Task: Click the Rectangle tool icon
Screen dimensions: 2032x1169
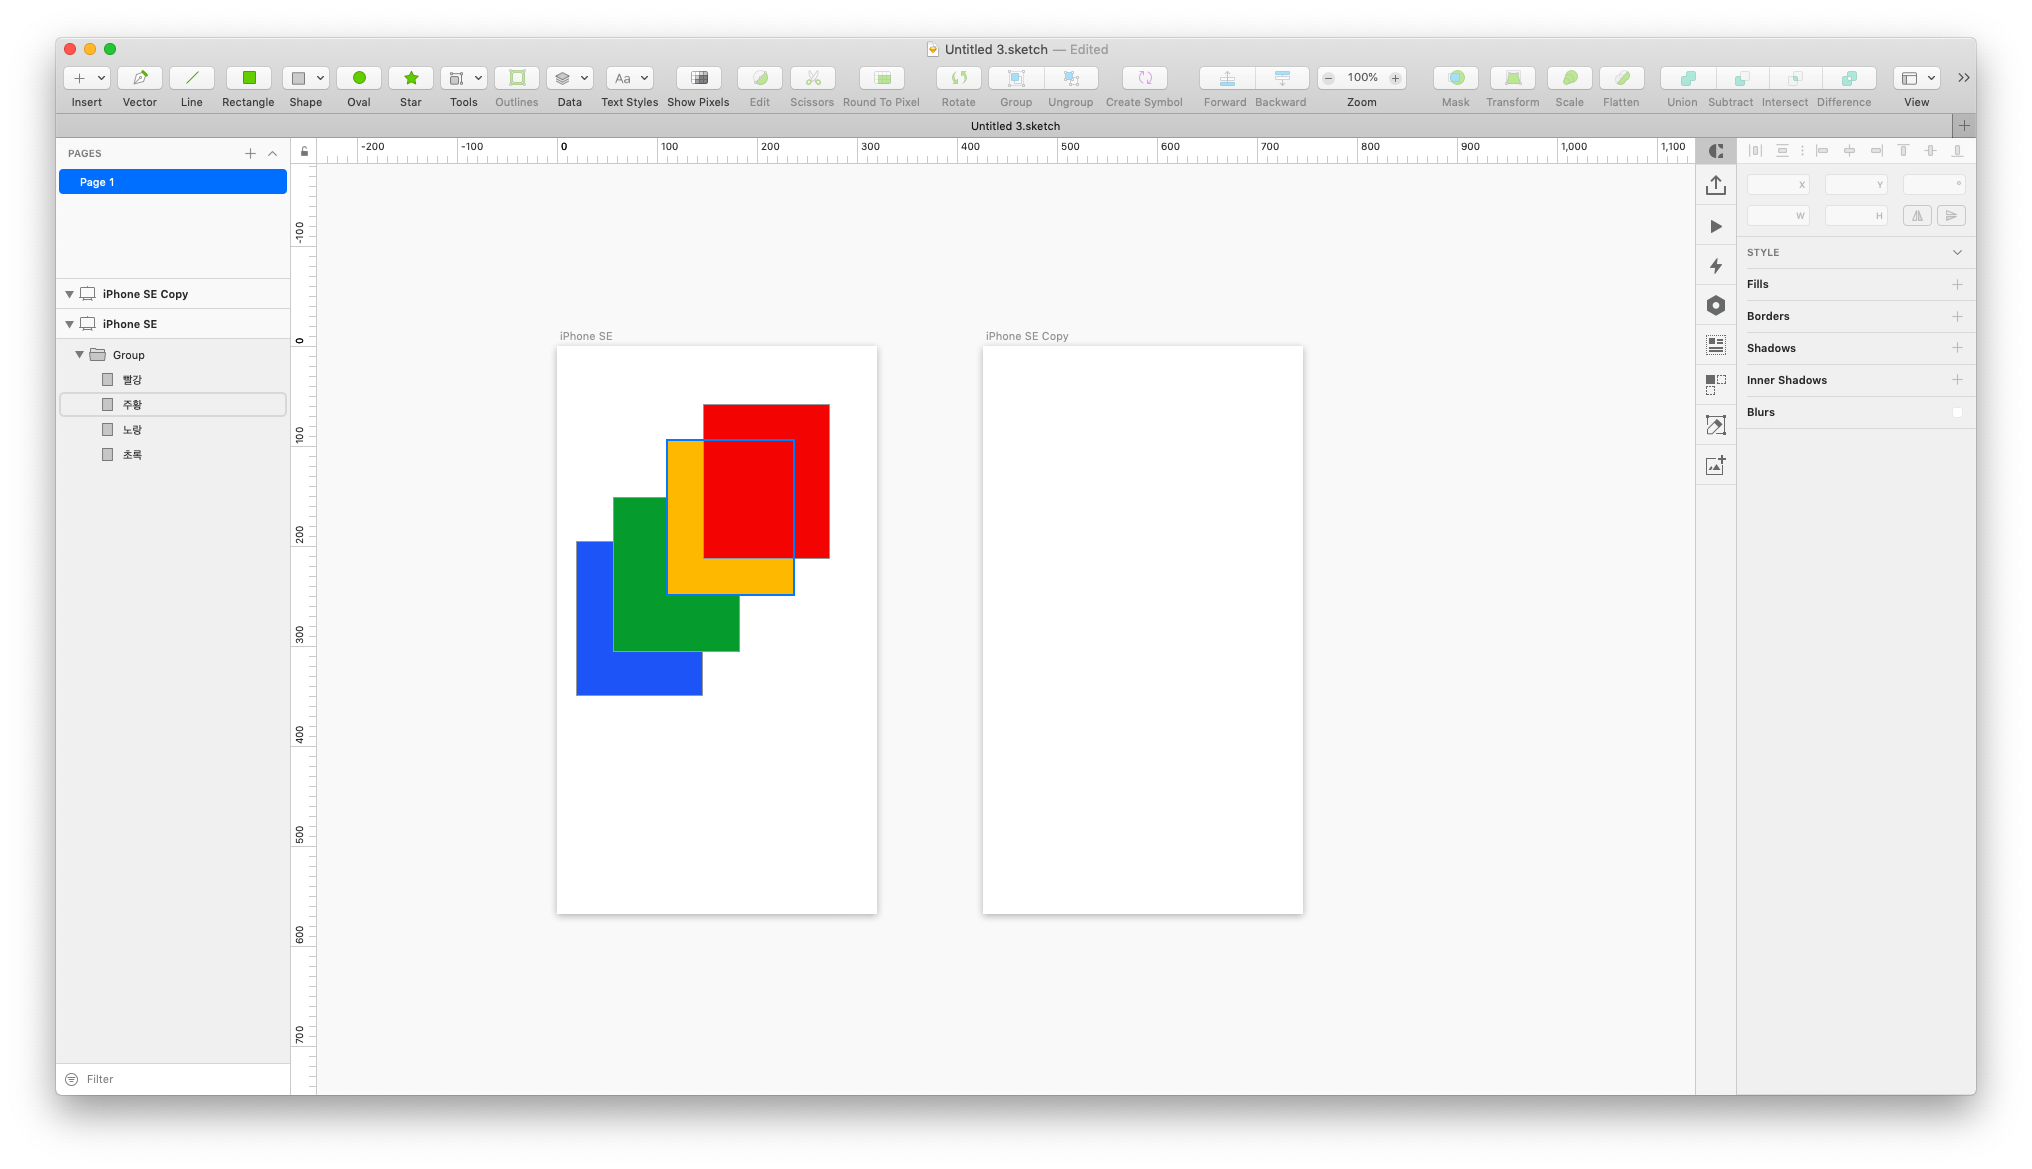Action: (x=249, y=78)
